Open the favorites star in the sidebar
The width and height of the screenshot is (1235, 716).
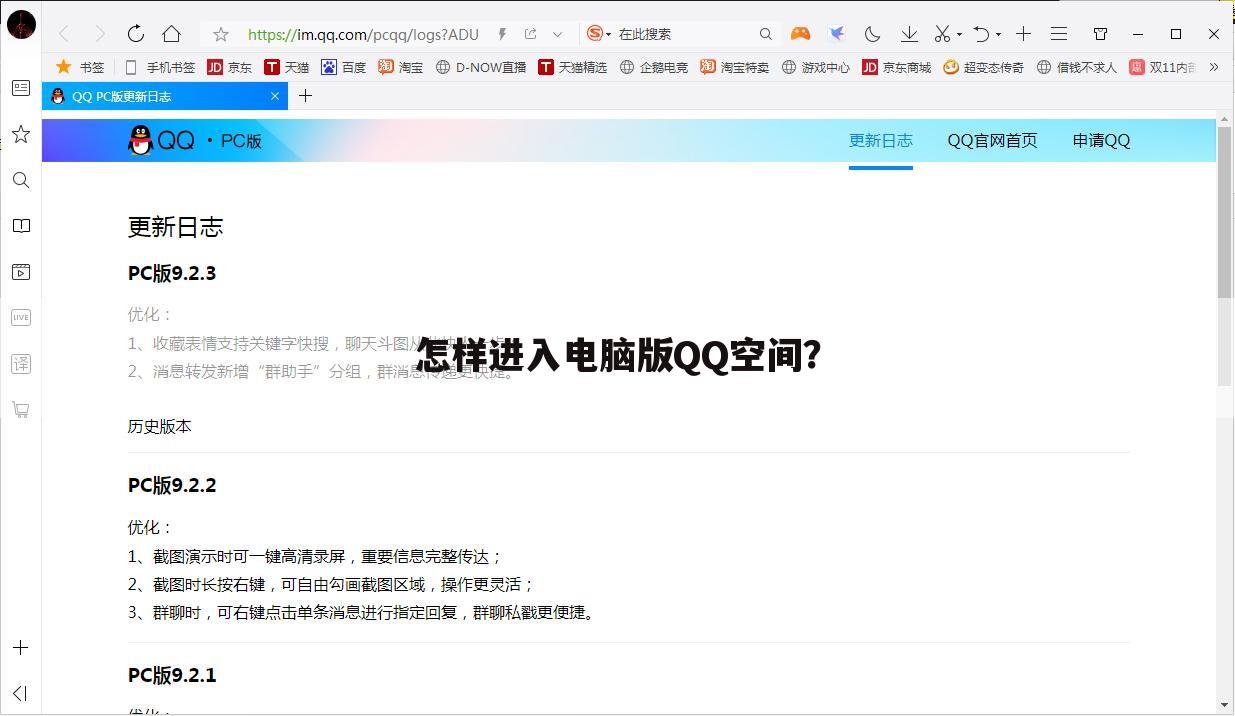20,134
